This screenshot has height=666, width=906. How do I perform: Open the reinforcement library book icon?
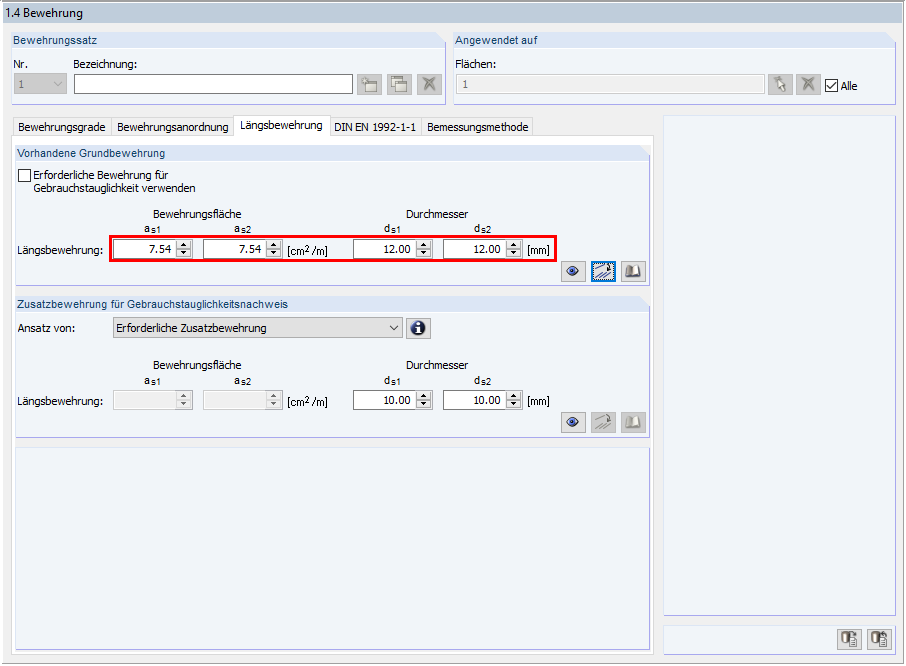pos(633,271)
